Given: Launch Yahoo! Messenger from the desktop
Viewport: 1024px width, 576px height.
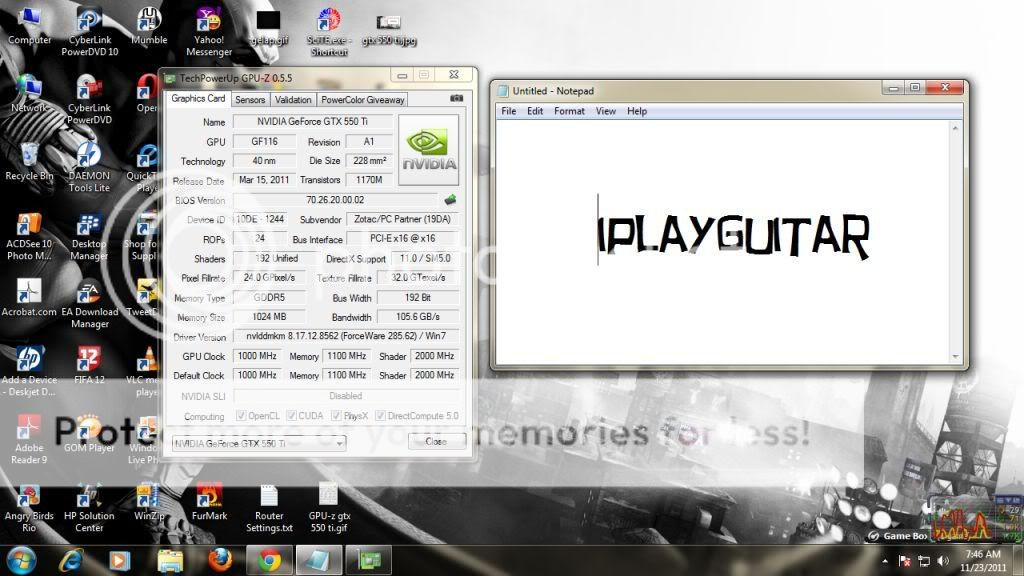Looking at the screenshot, I should point(209,31).
